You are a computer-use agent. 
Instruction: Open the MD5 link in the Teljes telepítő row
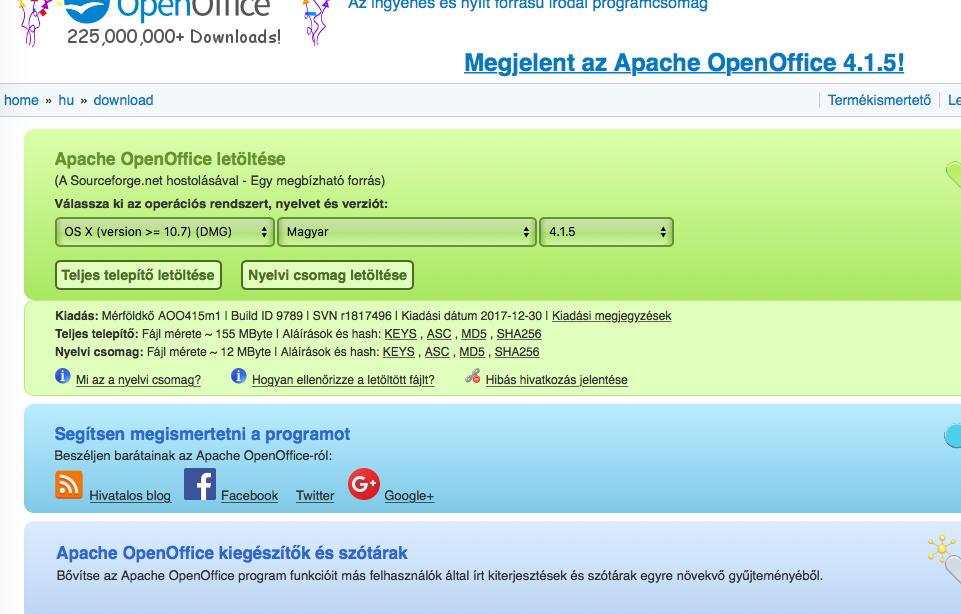(474, 334)
